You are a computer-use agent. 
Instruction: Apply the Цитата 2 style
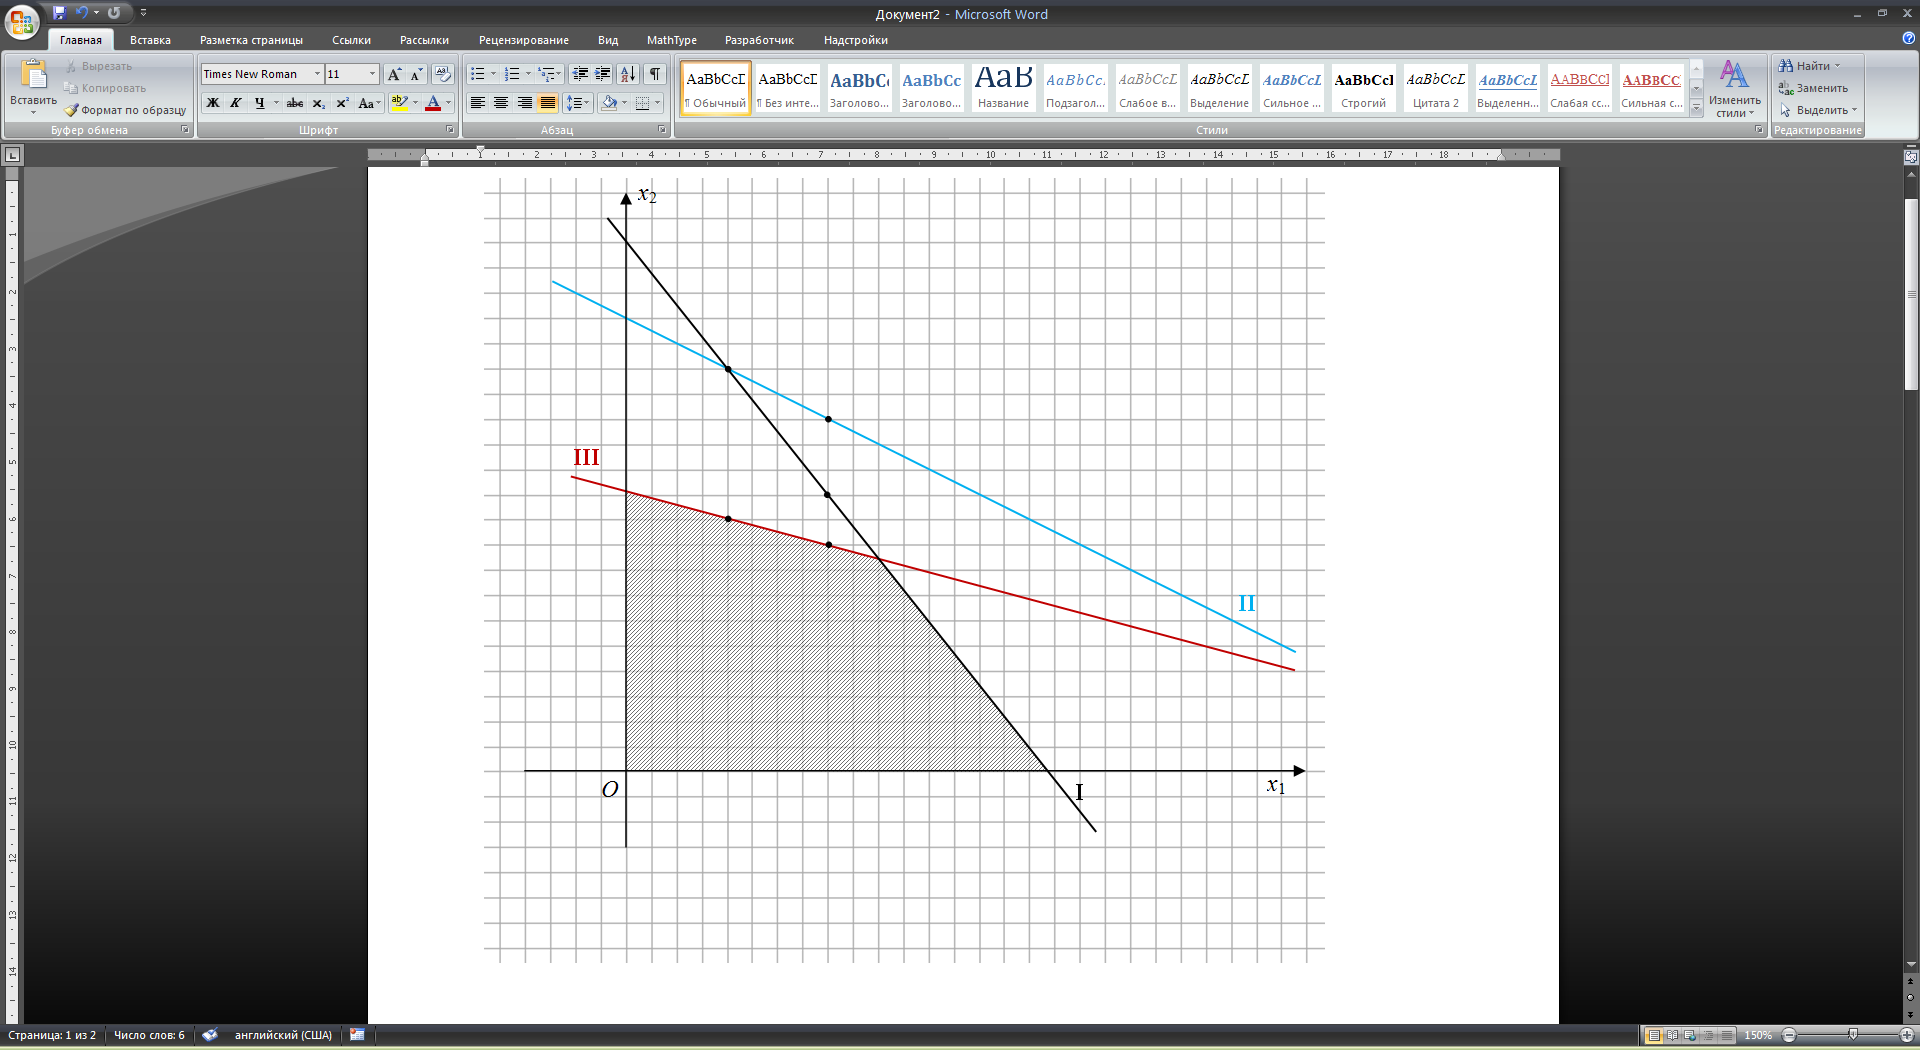pyautogui.click(x=1435, y=88)
